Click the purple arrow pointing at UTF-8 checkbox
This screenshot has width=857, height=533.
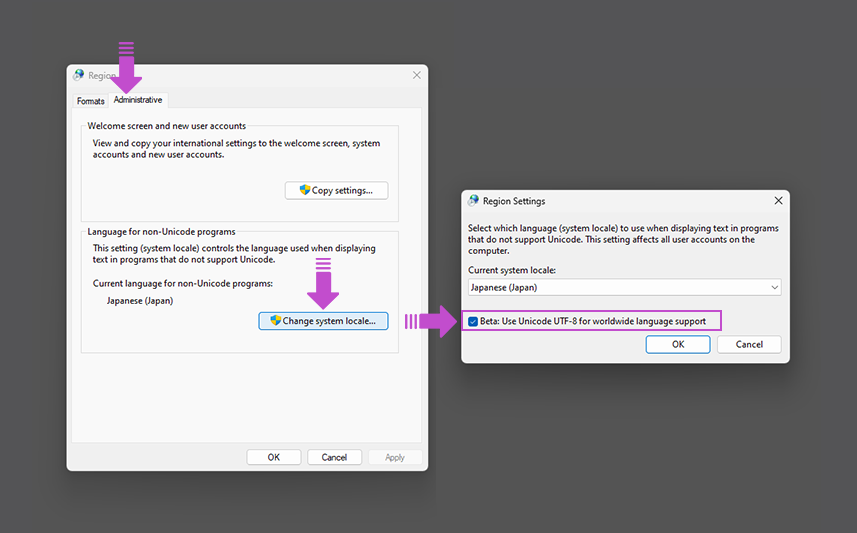430,321
